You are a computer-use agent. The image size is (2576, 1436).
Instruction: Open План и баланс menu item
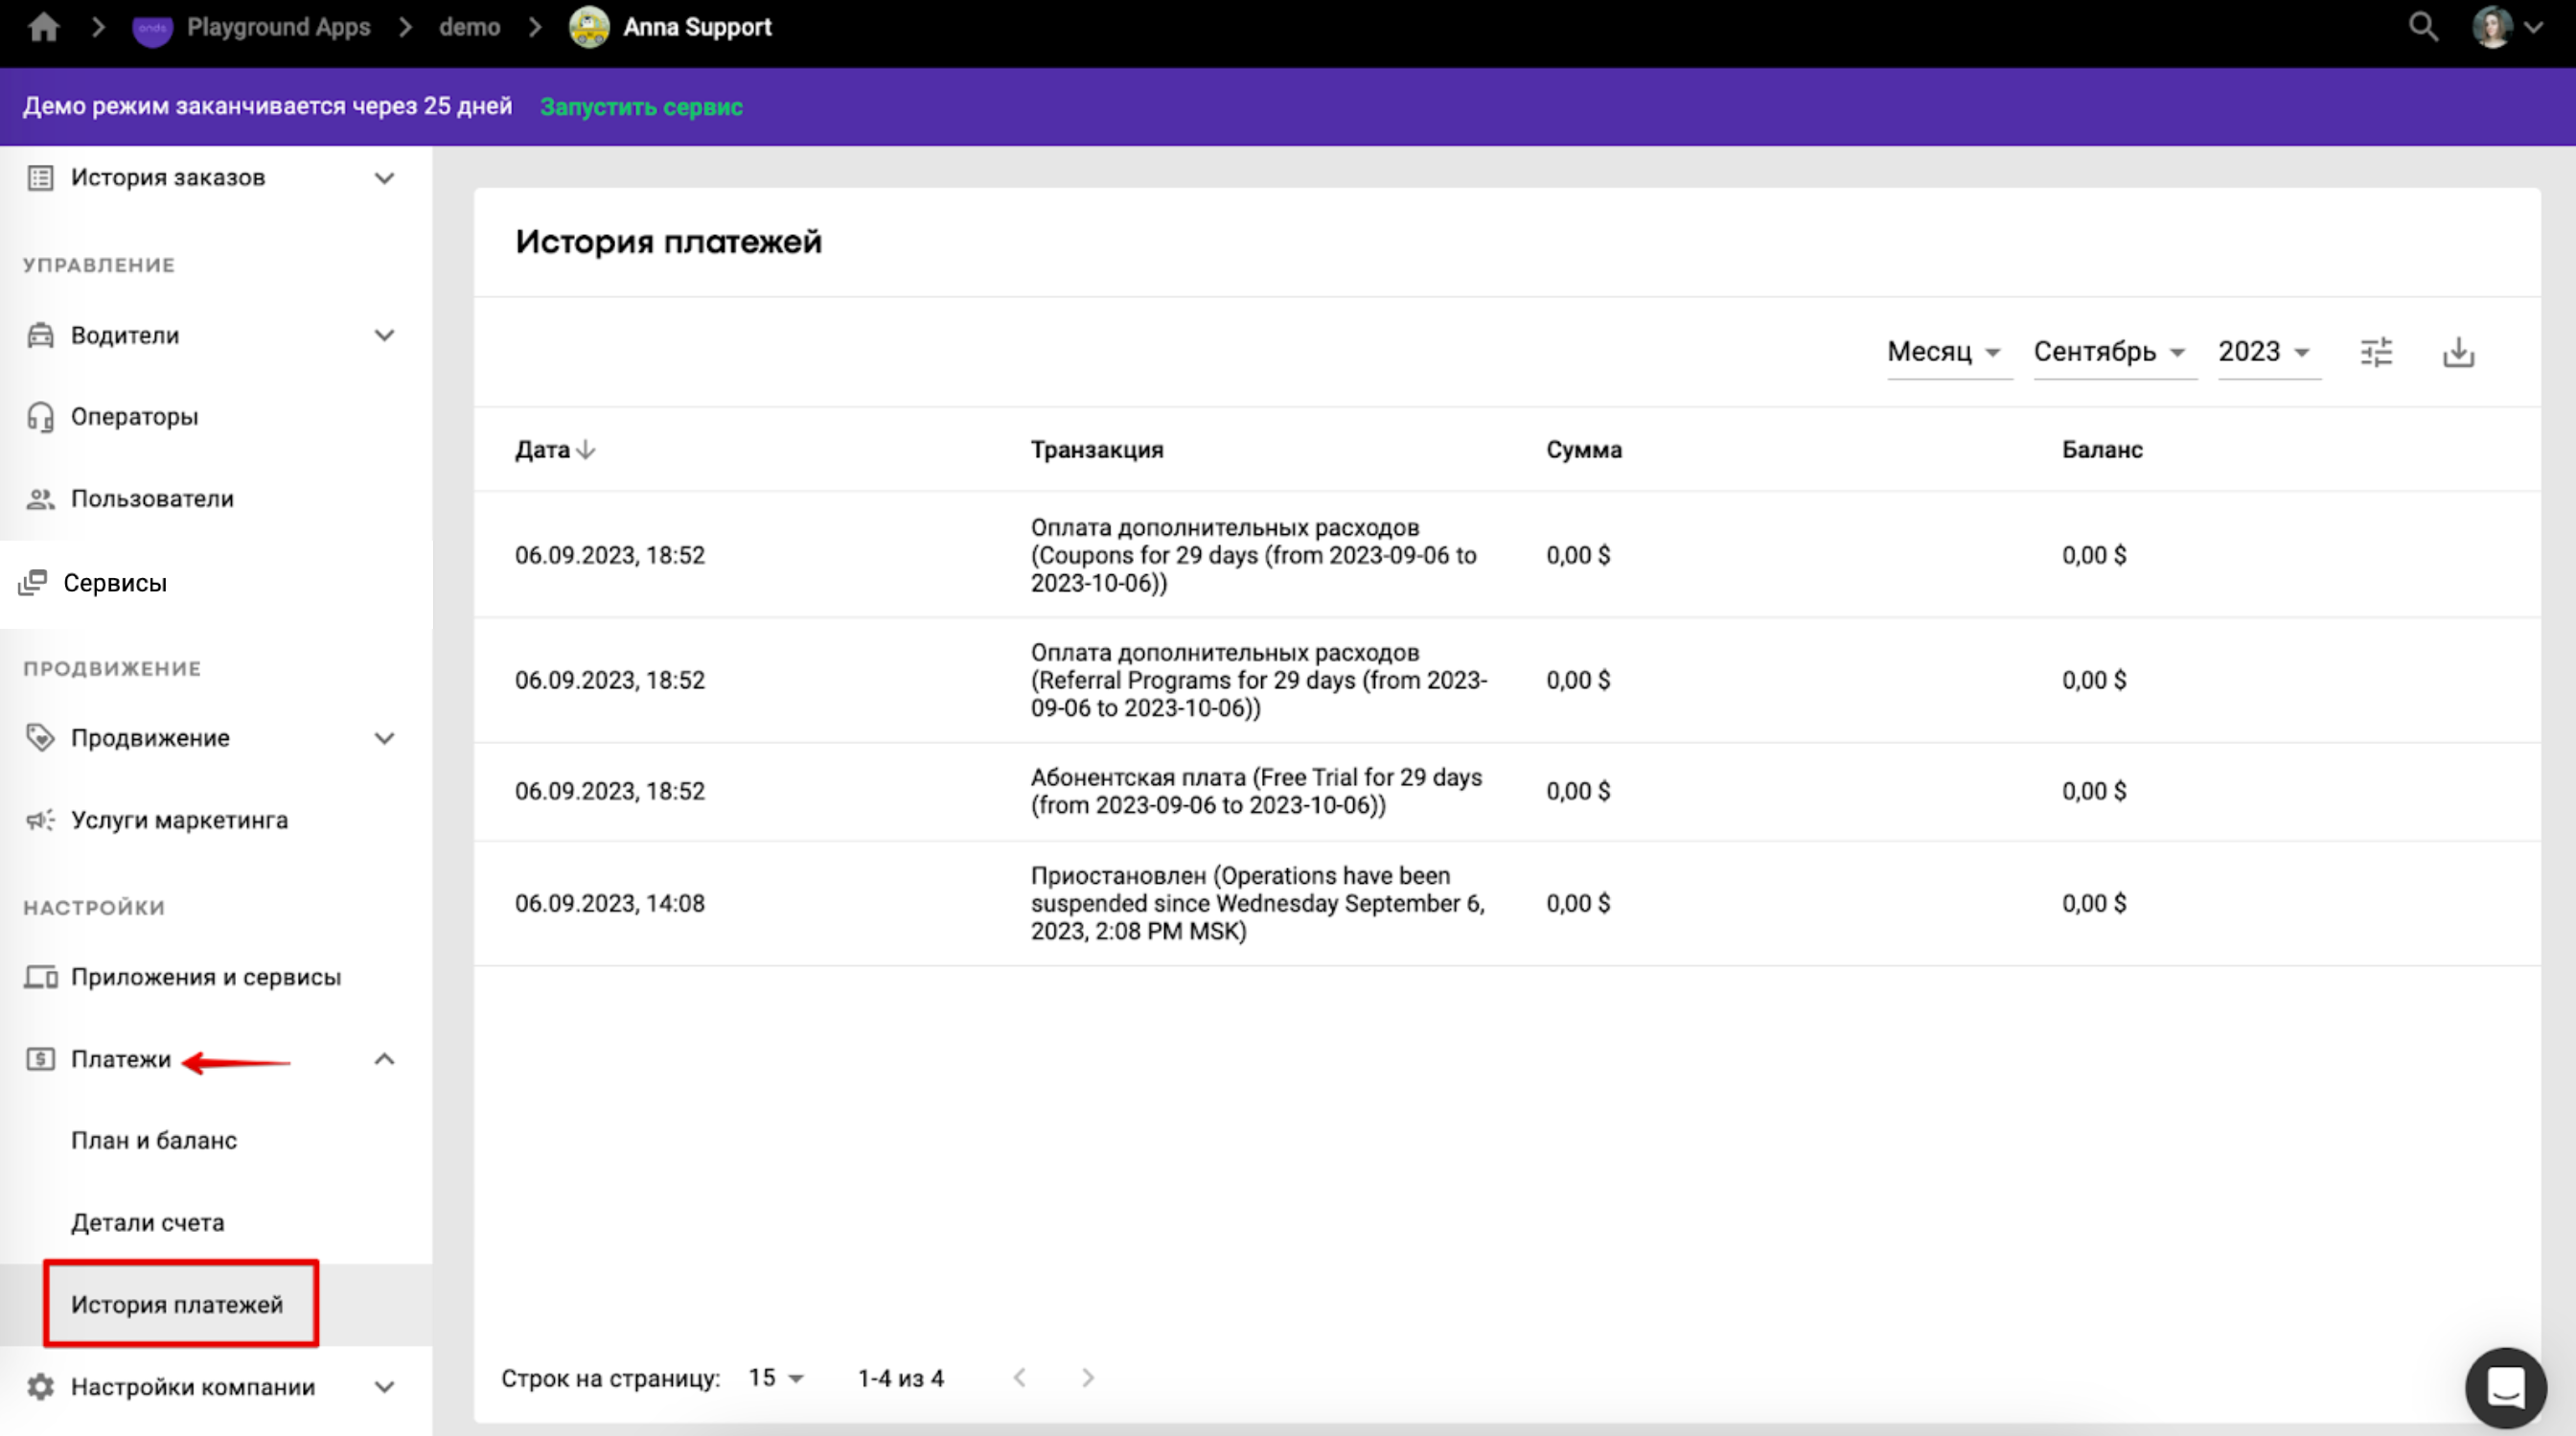pos(154,1141)
